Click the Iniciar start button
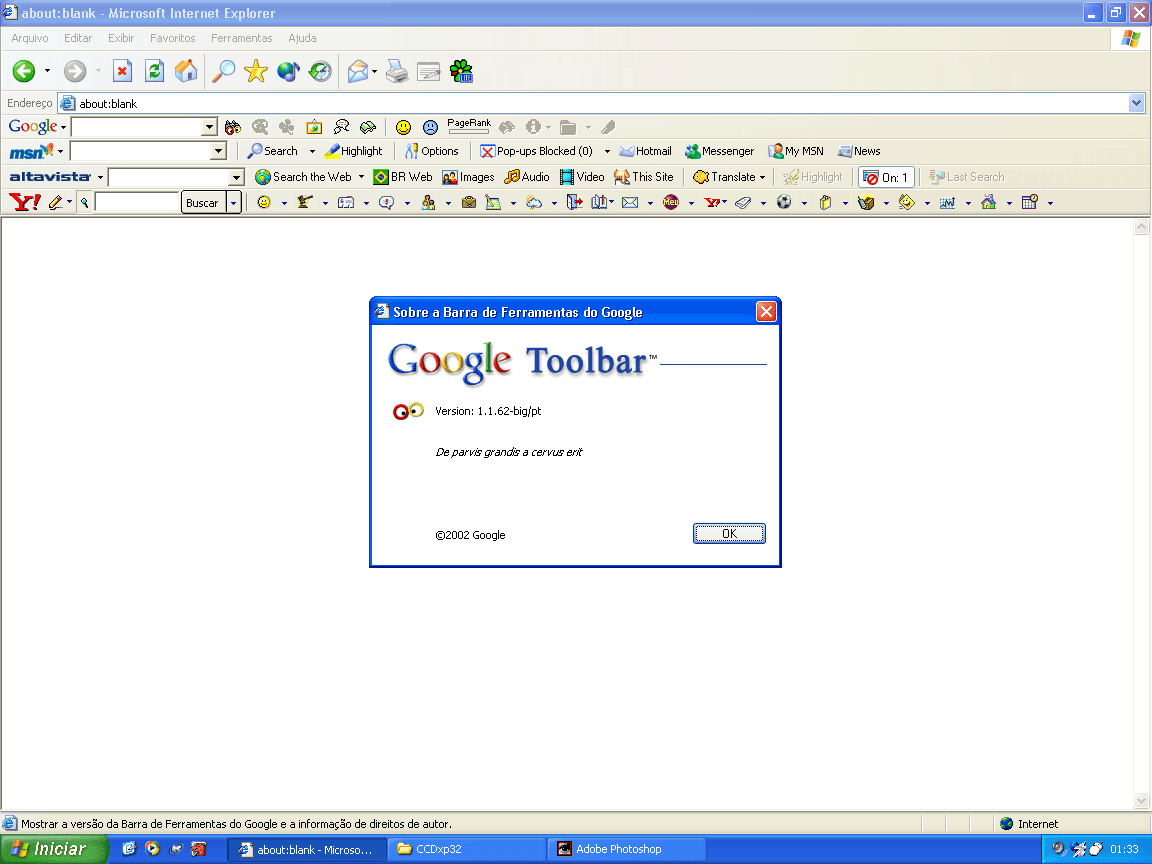The width and height of the screenshot is (1152, 864). 53,849
